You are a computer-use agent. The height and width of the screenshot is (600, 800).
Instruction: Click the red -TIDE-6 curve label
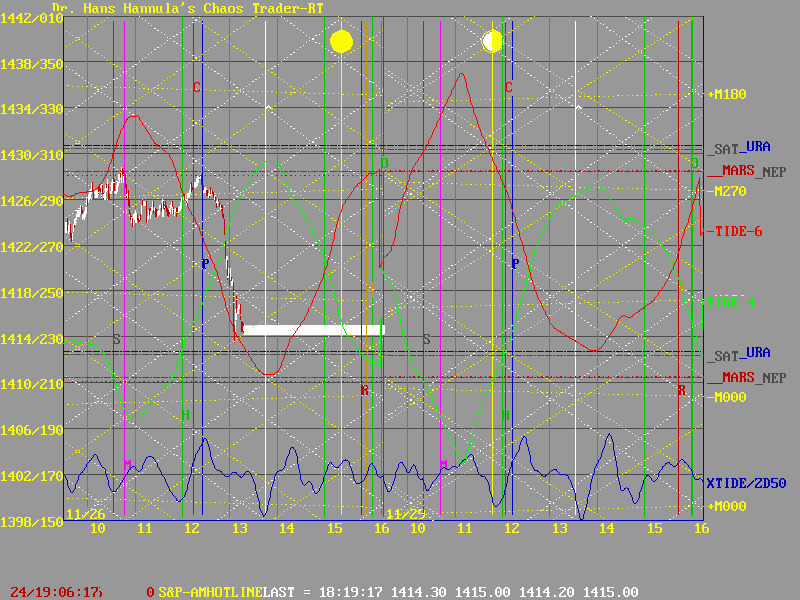(x=733, y=231)
